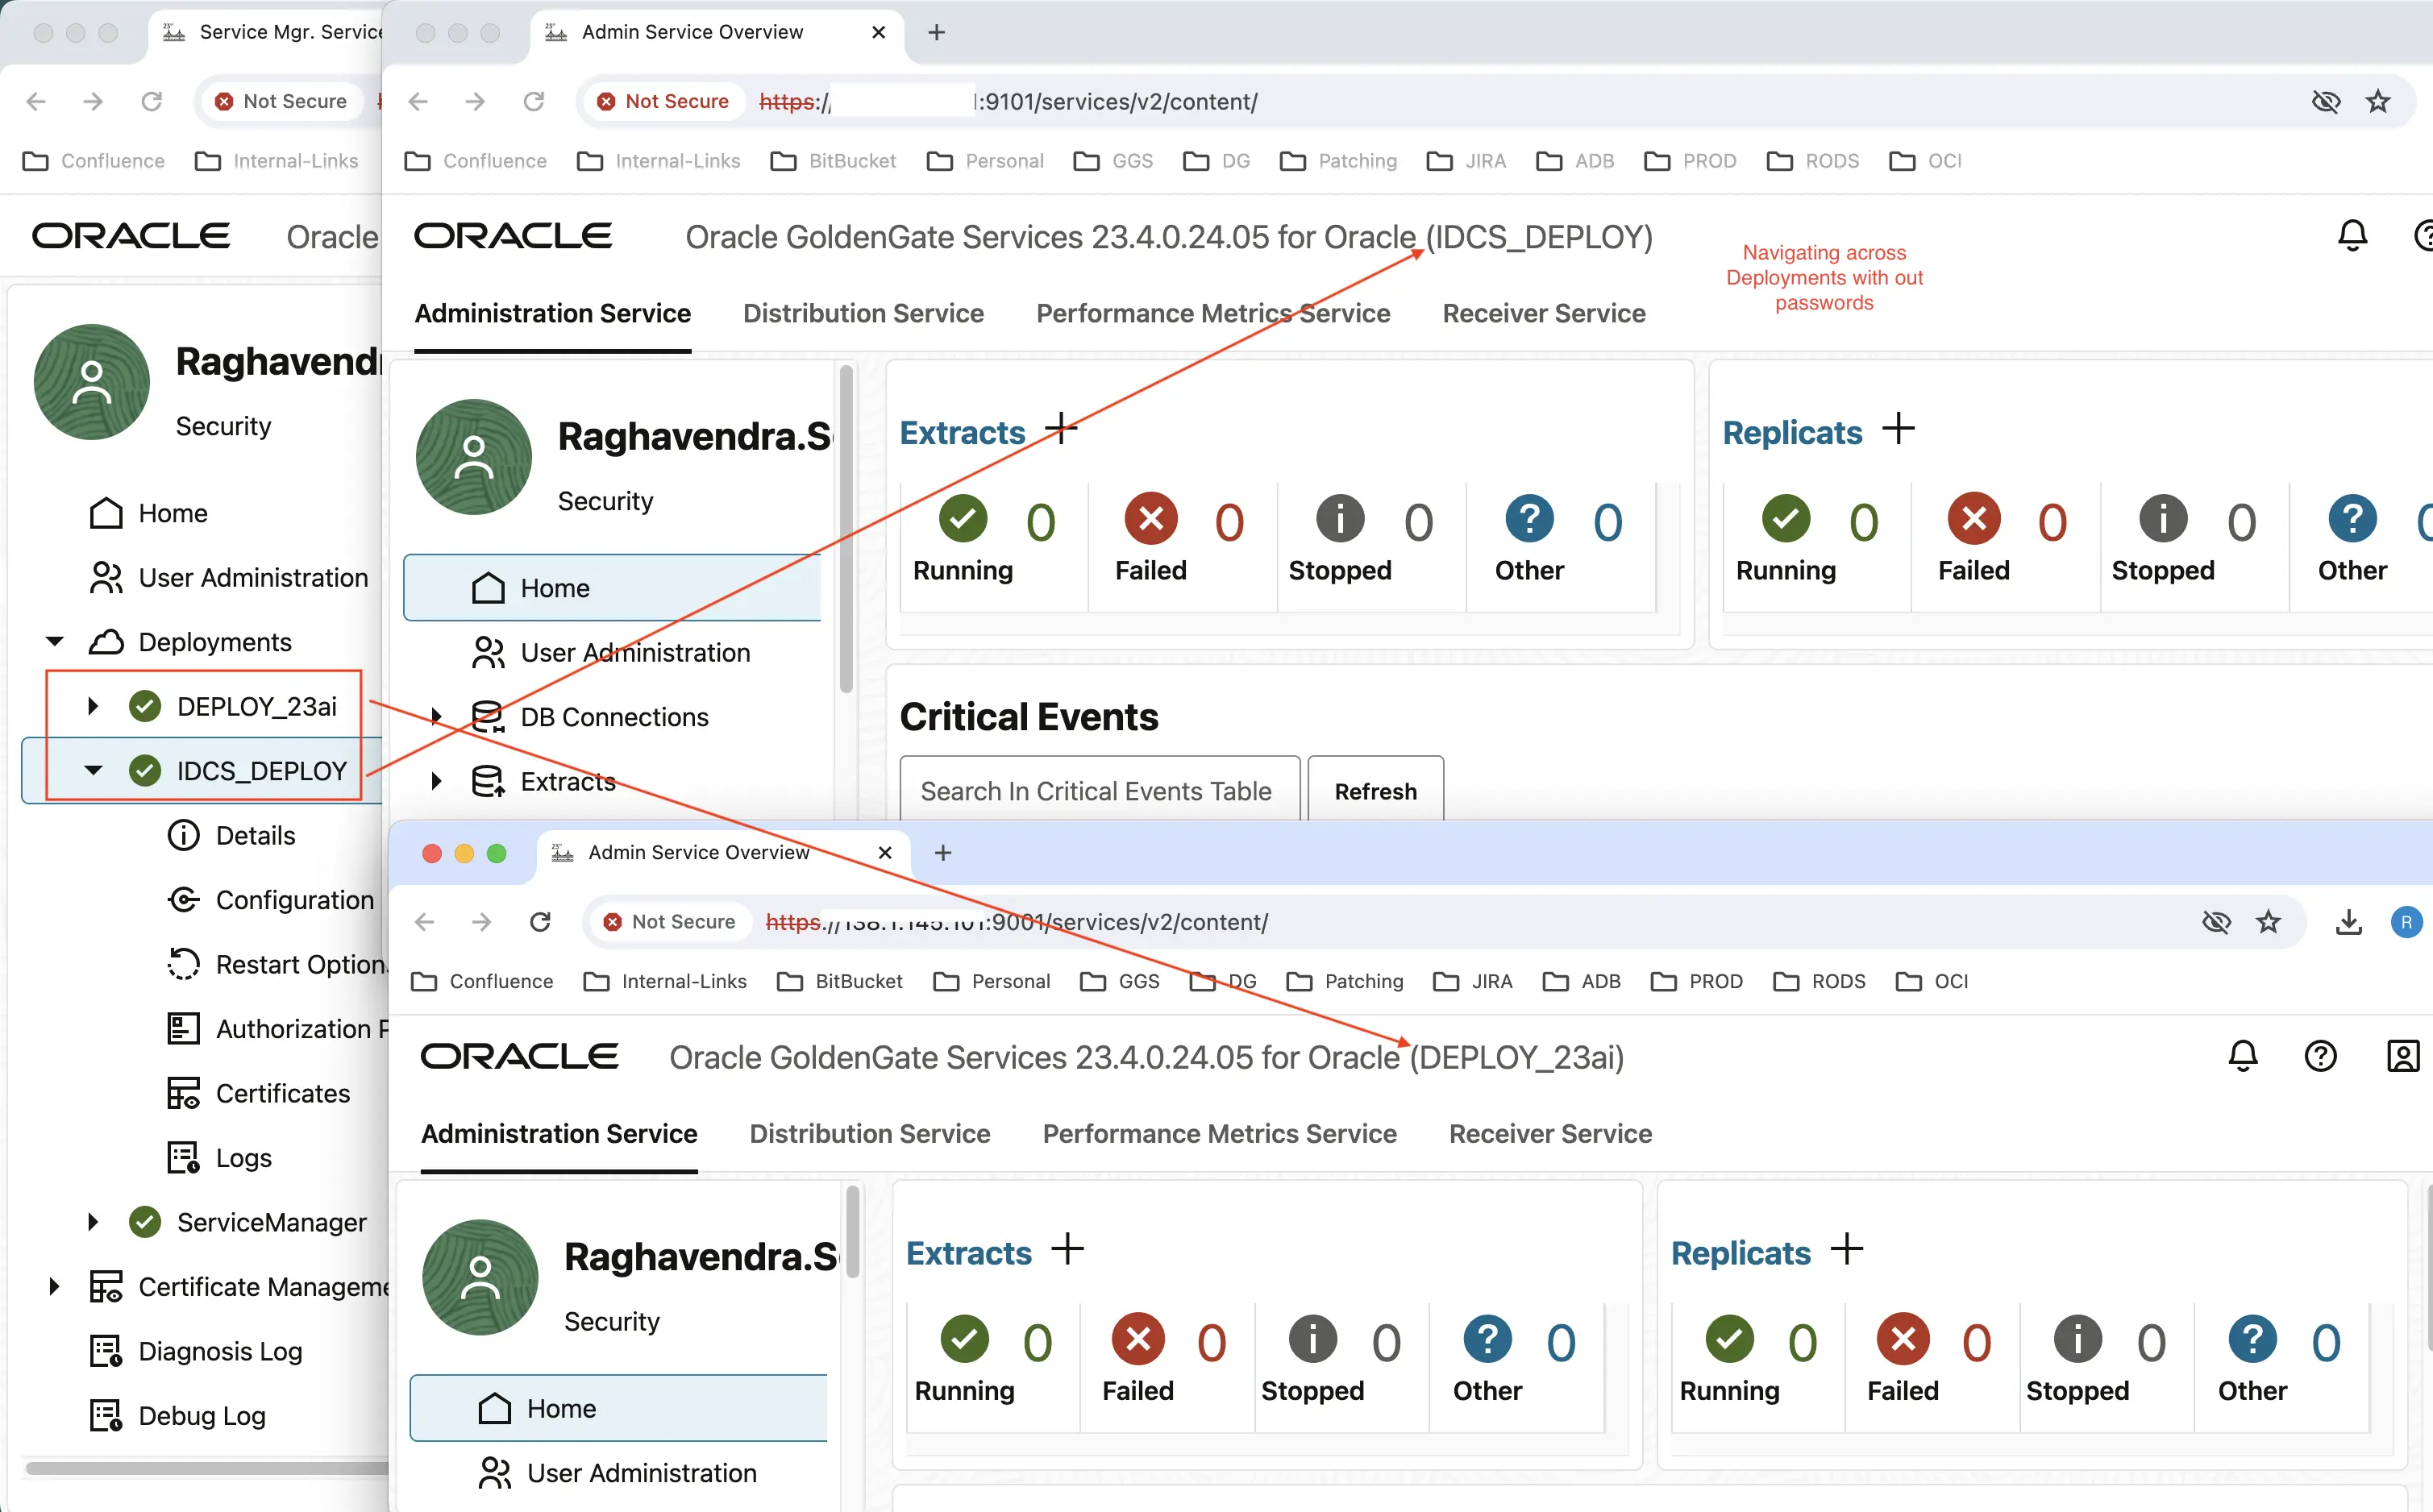Image resolution: width=2433 pixels, height=1512 pixels.
Task: Switch to Distribution Service tab in DEPLOY_23ai
Action: [x=869, y=1134]
